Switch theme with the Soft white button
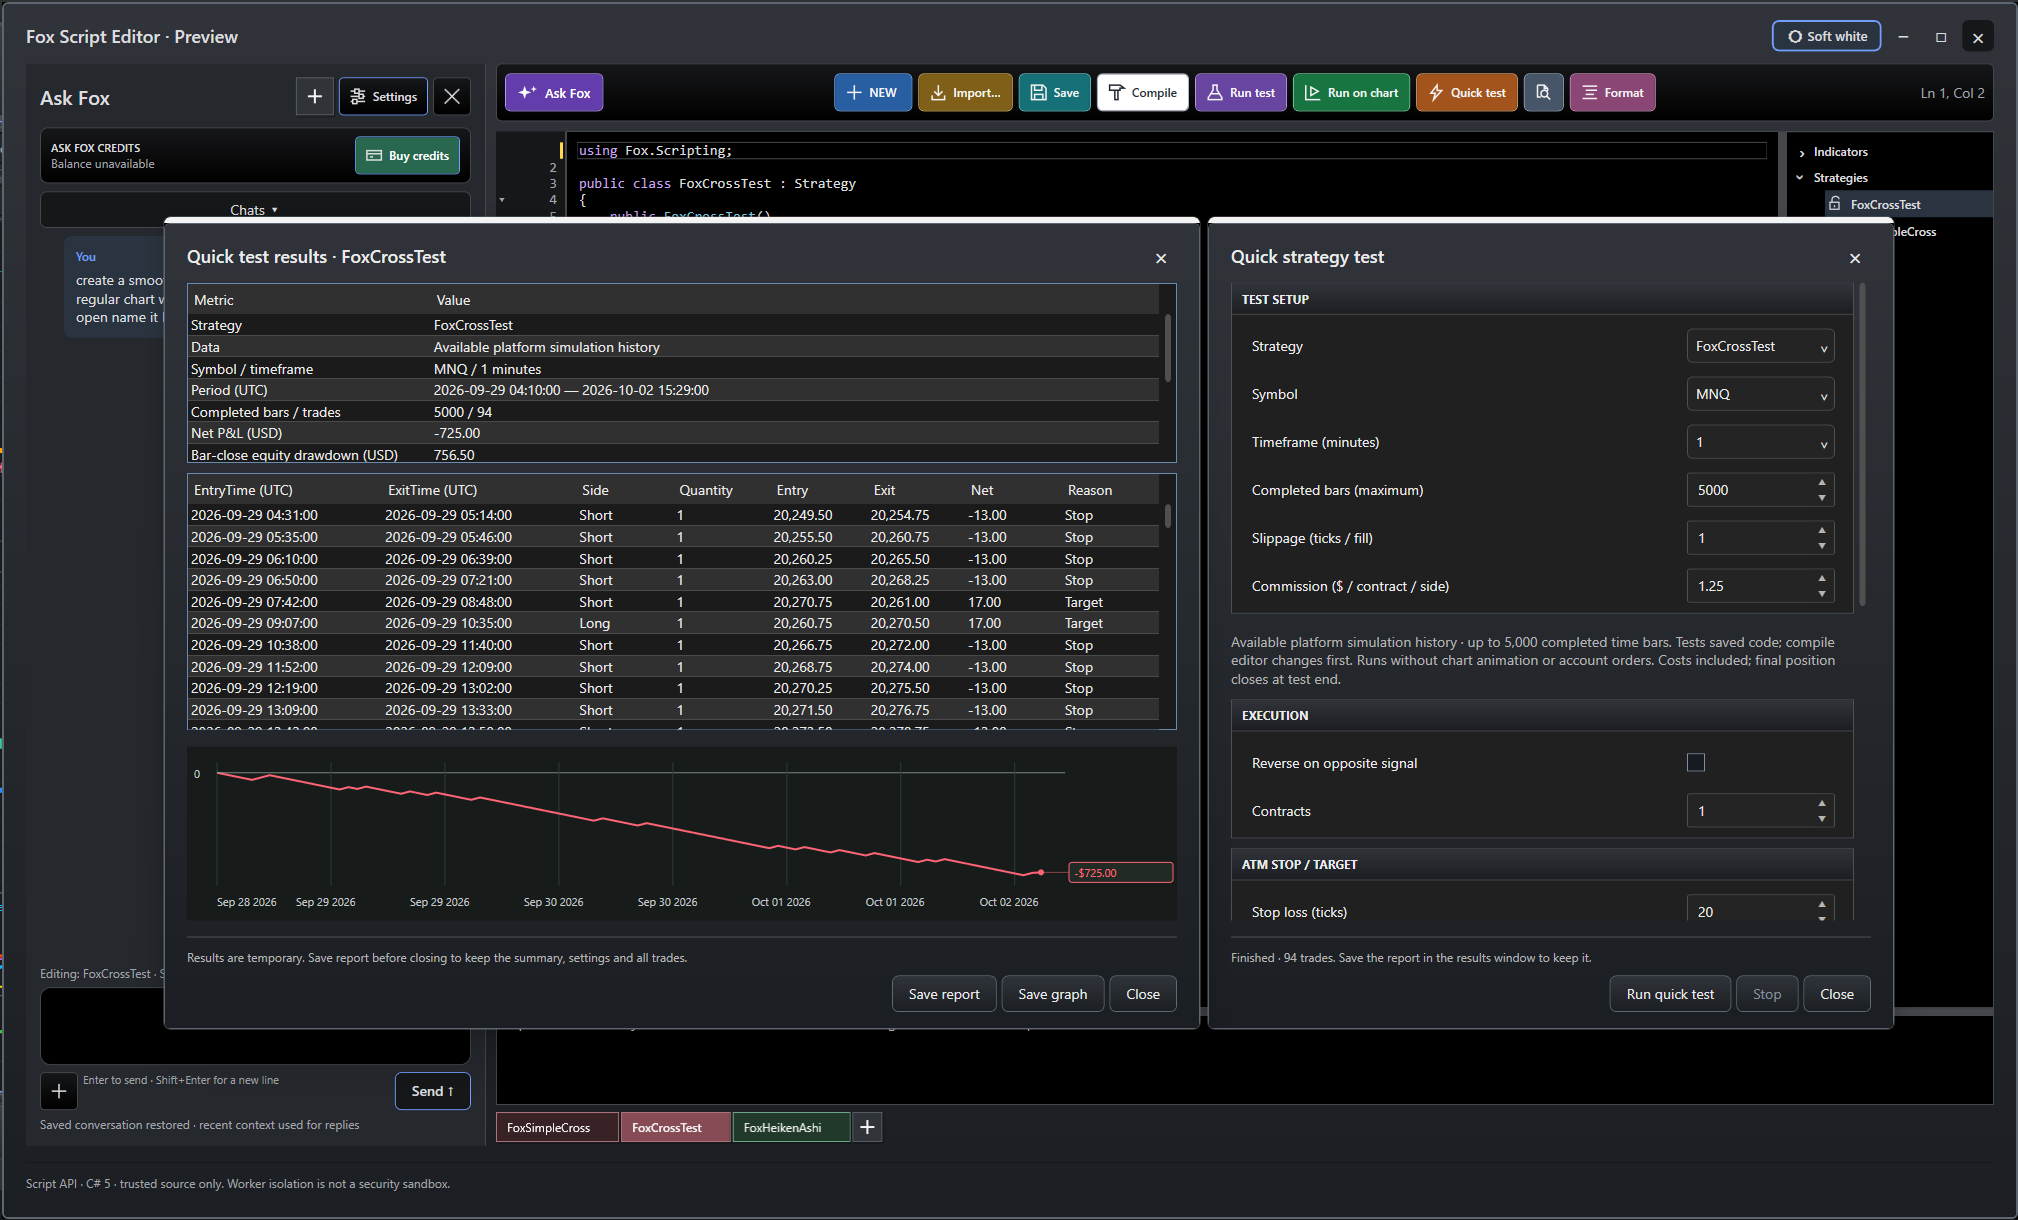Viewport: 2018px width, 1220px height. pos(1827,37)
